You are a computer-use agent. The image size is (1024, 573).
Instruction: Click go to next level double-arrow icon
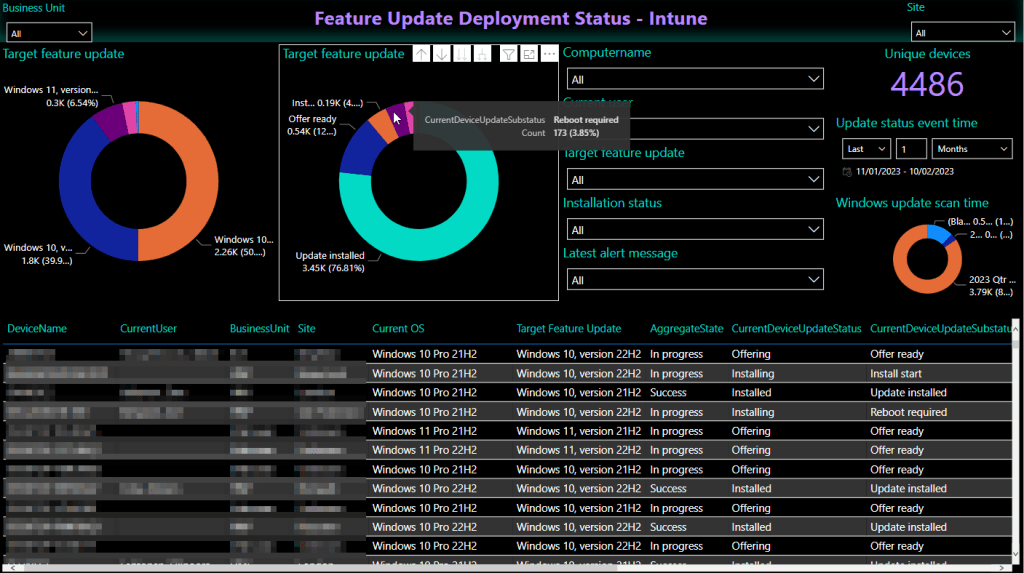(x=462, y=54)
